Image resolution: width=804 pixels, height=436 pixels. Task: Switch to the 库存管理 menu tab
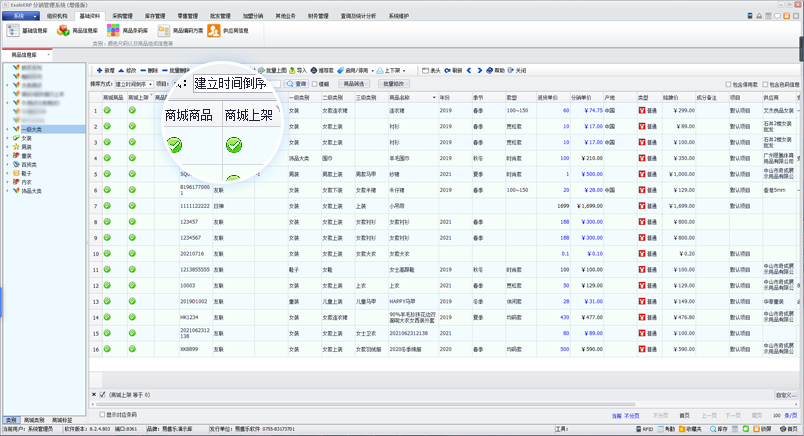[x=153, y=16]
